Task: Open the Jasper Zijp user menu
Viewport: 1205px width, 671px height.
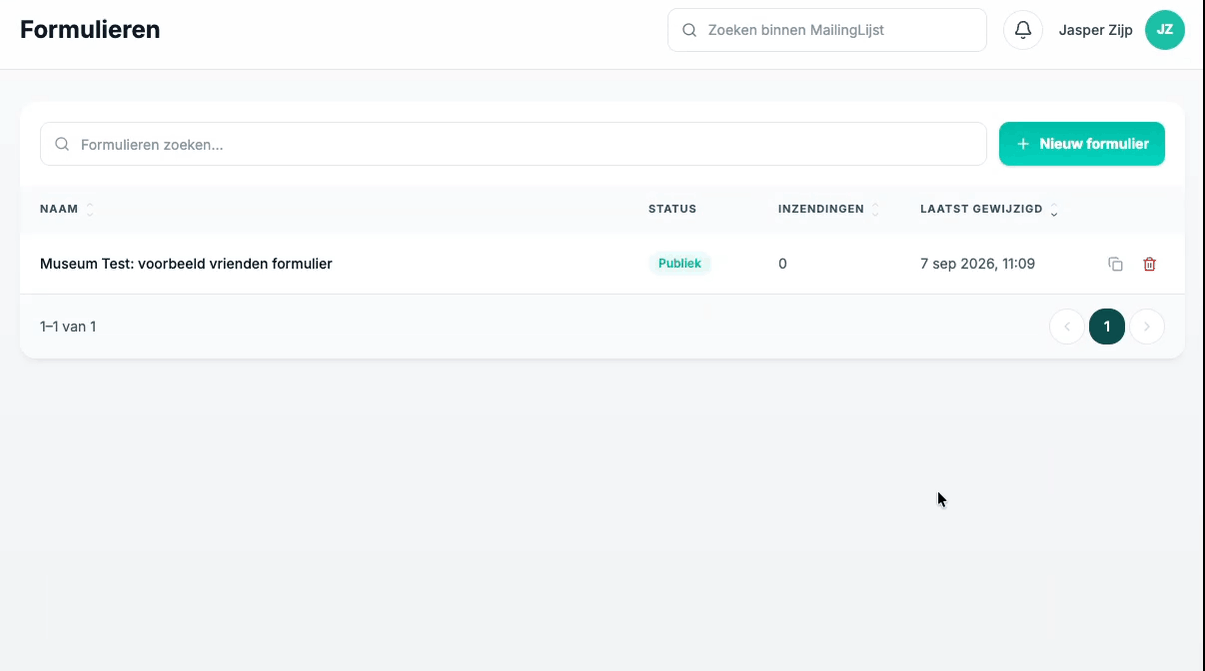Action: point(1096,30)
